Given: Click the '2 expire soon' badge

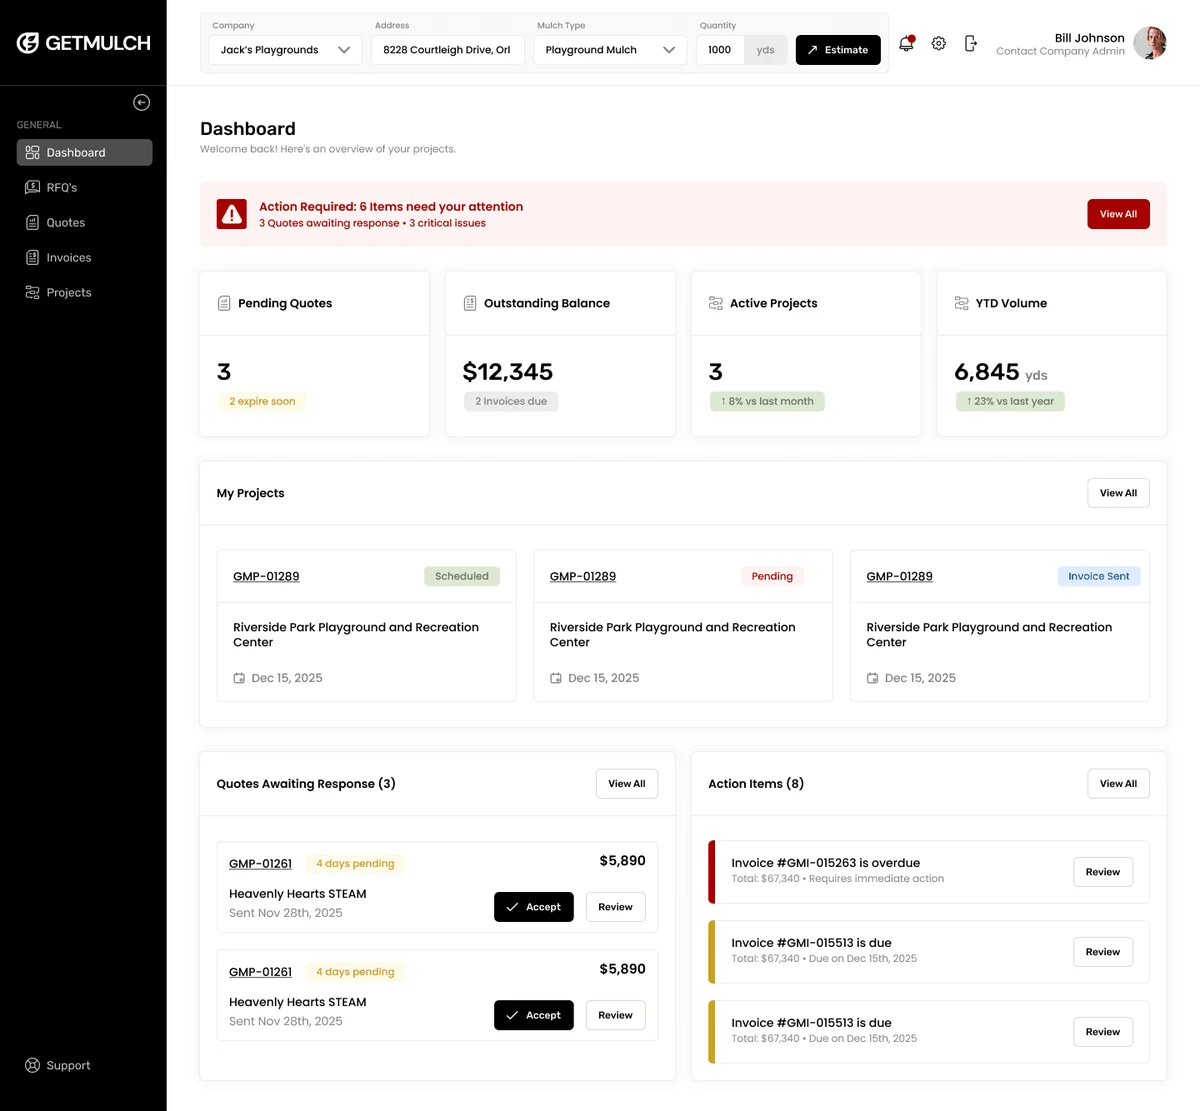Looking at the screenshot, I should click(262, 401).
